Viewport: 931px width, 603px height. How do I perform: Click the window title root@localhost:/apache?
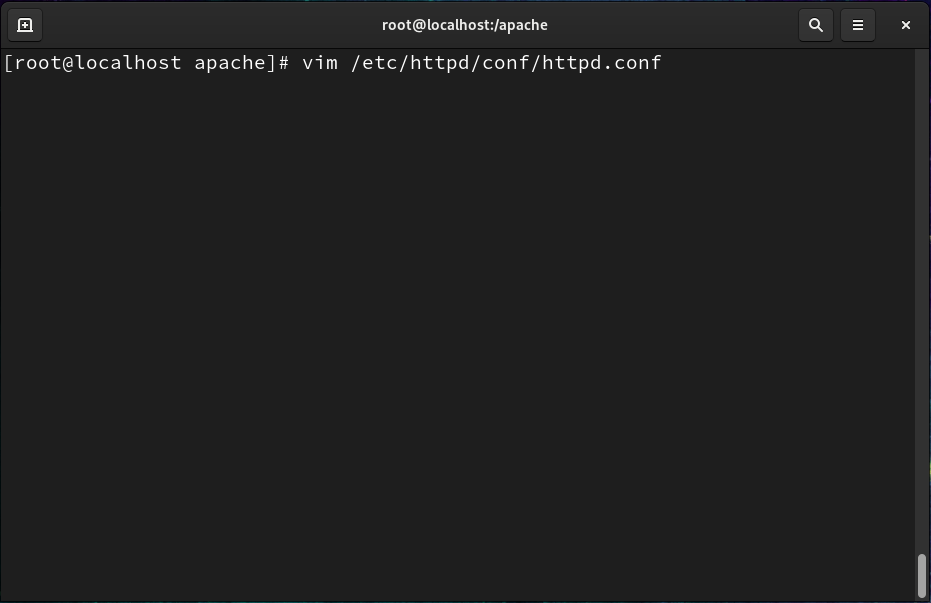click(464, 25)
